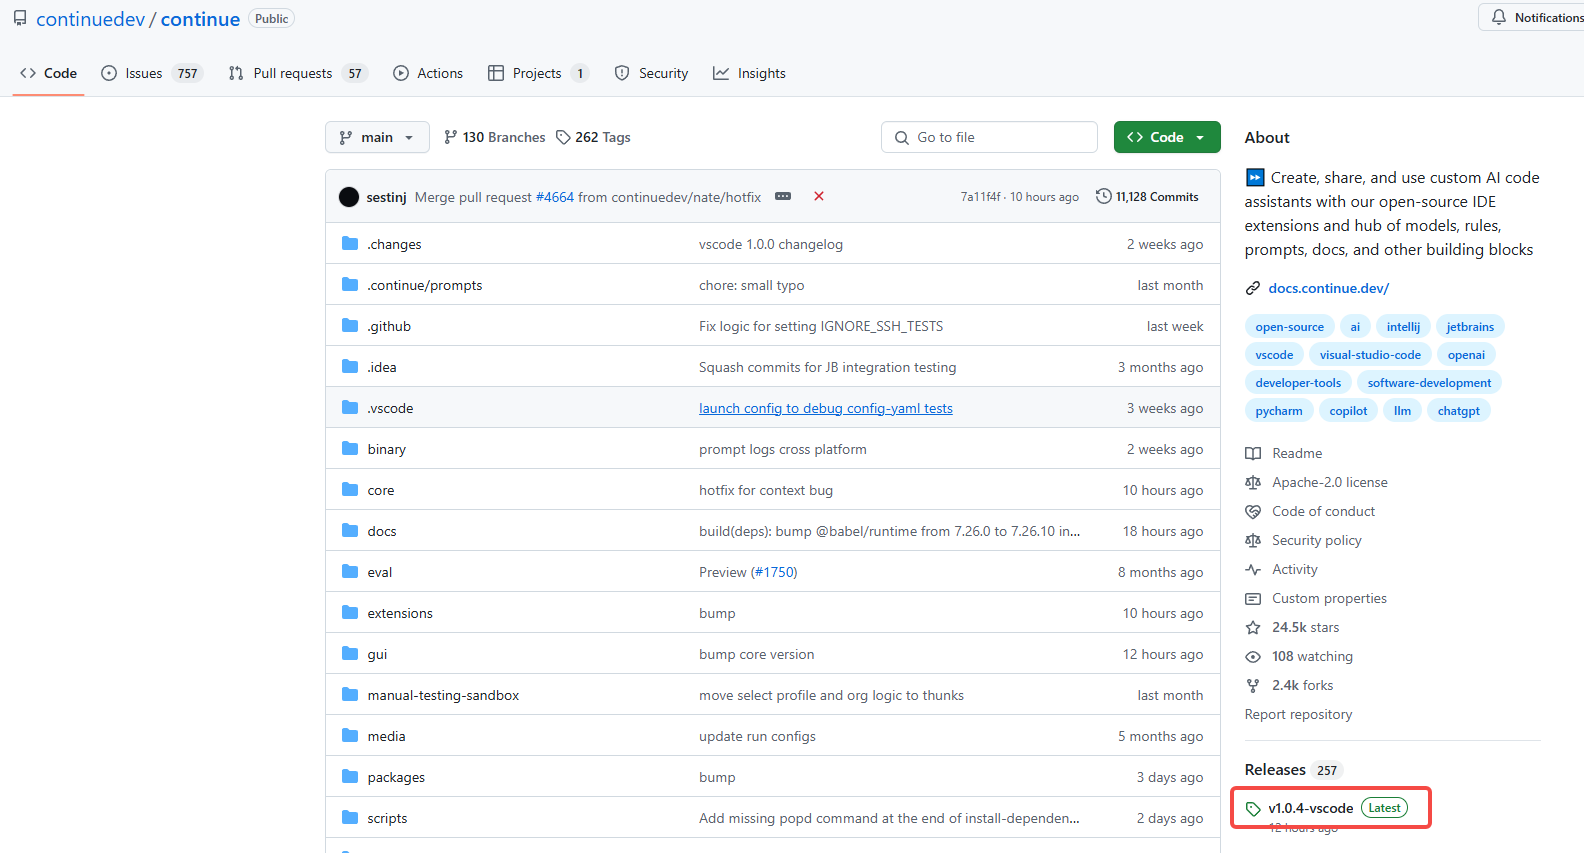Open pull request #4664 link
1584x853 pixels.
[x=555, y=197]
